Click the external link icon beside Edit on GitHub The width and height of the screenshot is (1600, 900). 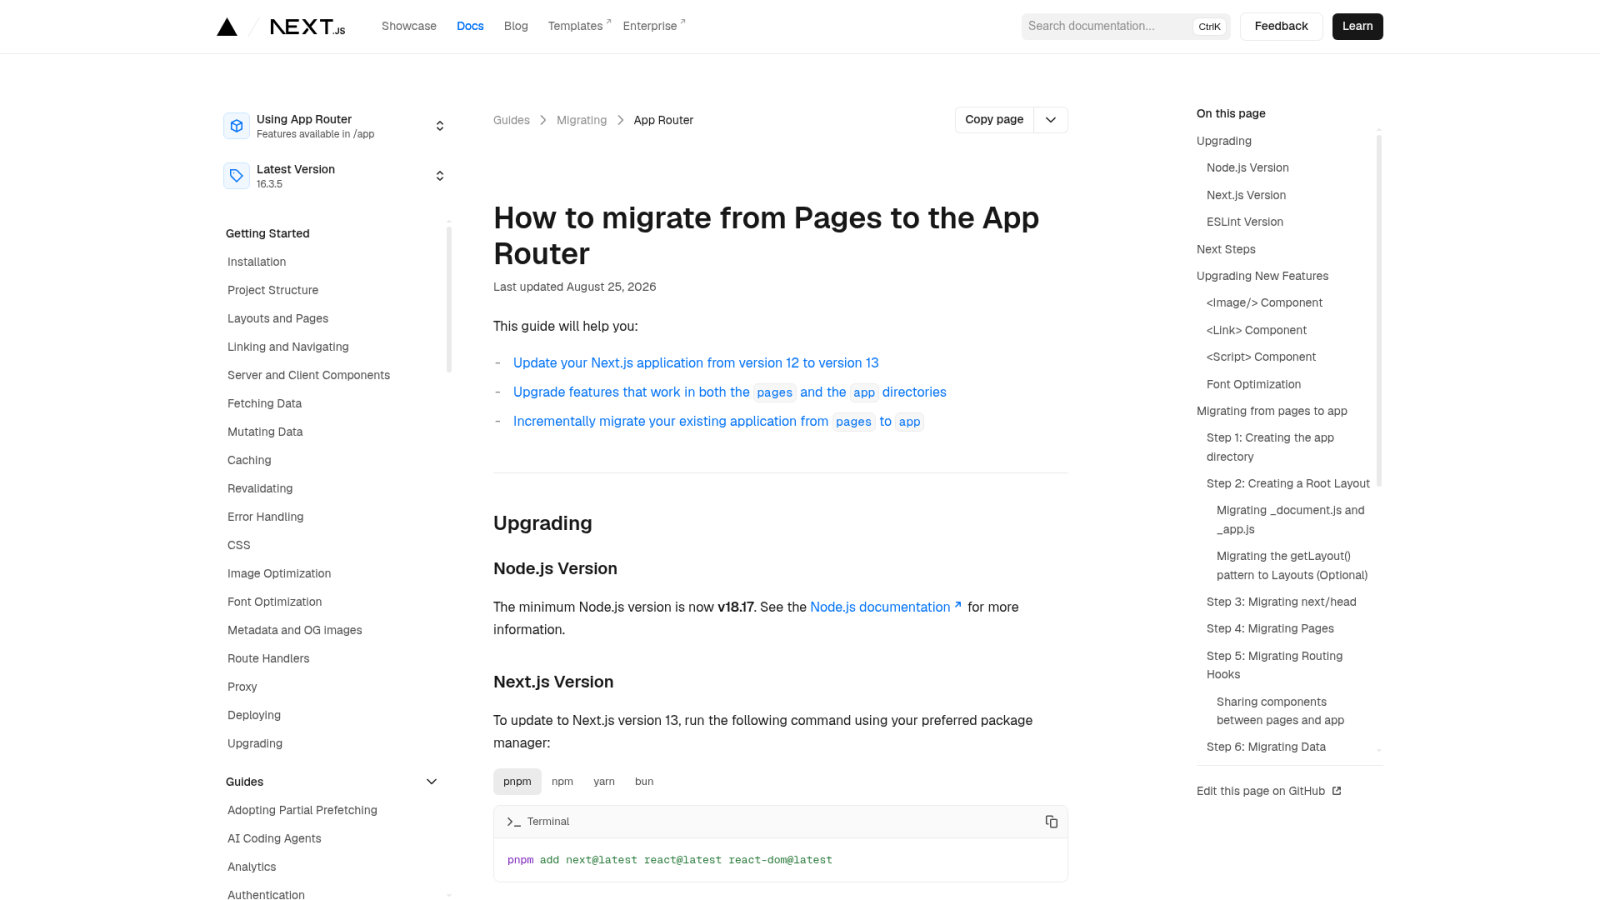(1337, 791)
